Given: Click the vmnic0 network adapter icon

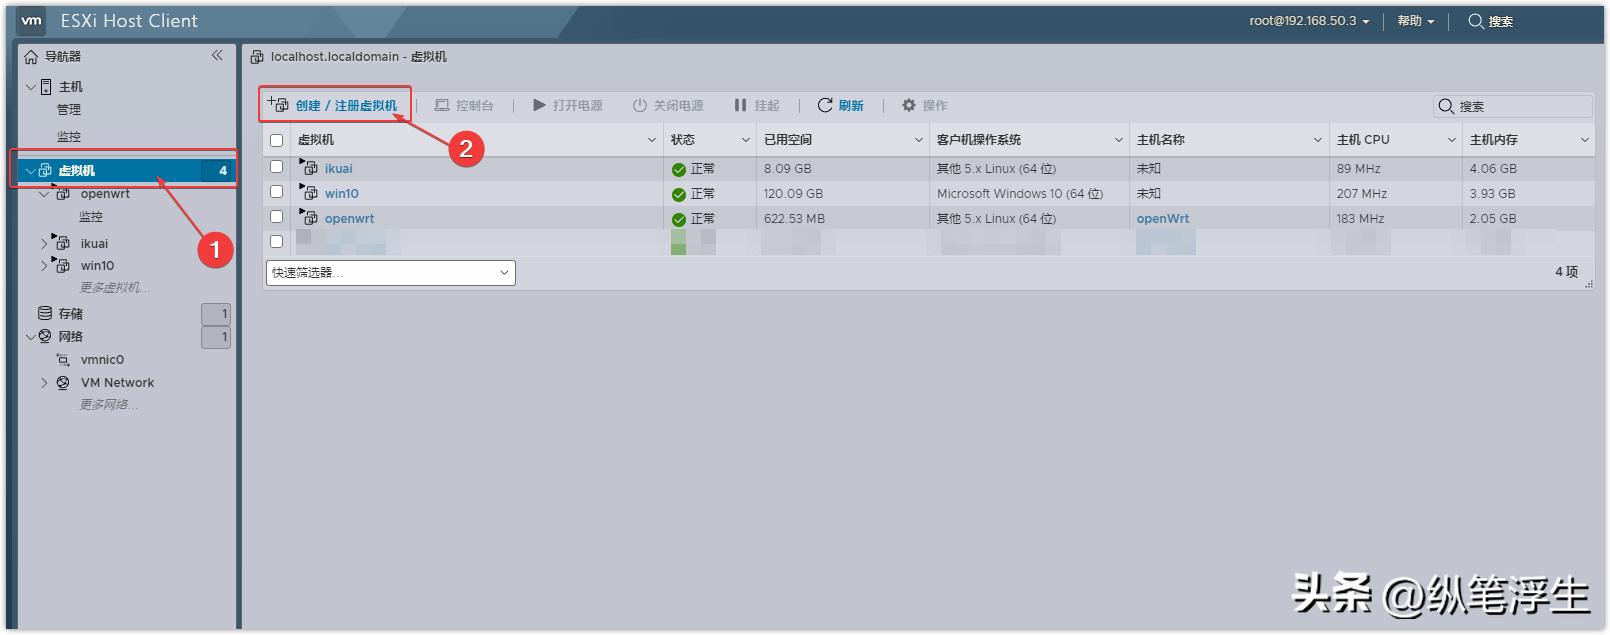Looking at the screenshot, I should point(63,360).
